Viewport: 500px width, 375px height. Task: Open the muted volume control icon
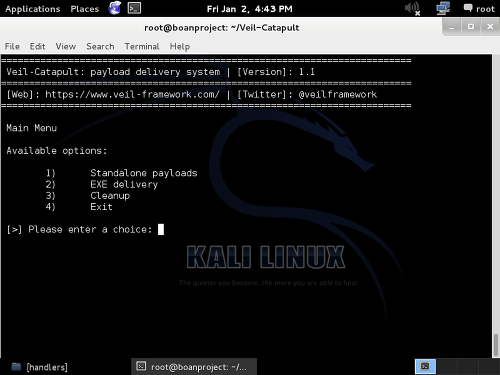click(x=412, y=9)
